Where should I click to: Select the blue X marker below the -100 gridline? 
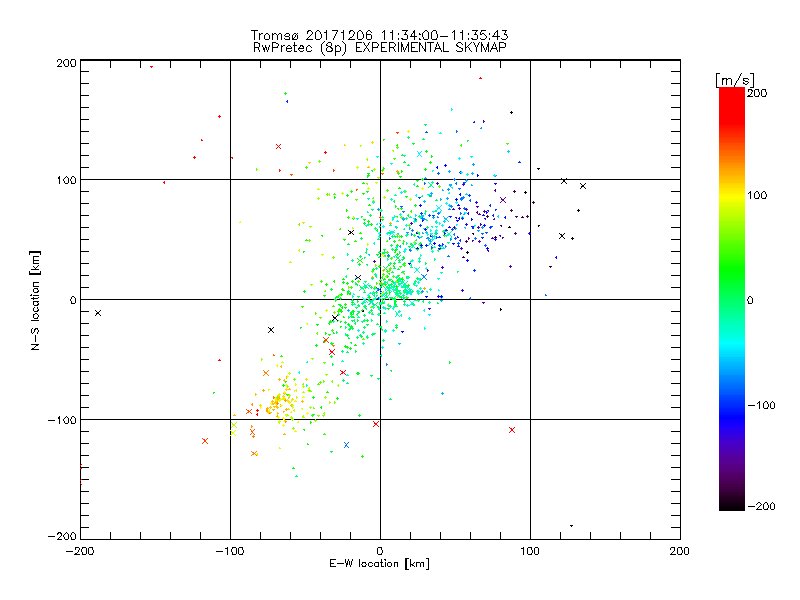346,445
